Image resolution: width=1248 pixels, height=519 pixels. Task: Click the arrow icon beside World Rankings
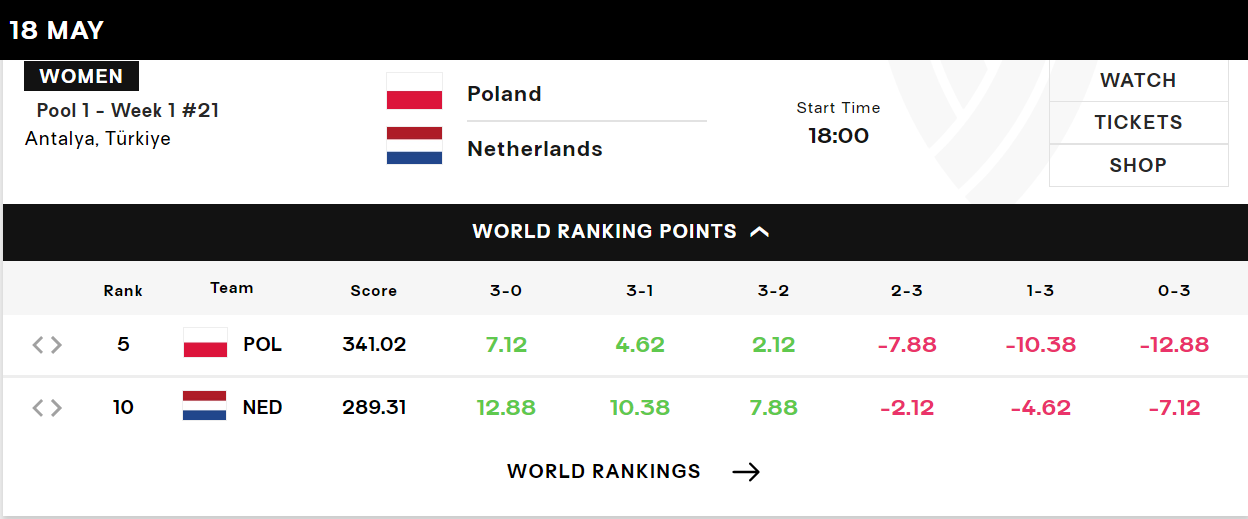(746, 472)
